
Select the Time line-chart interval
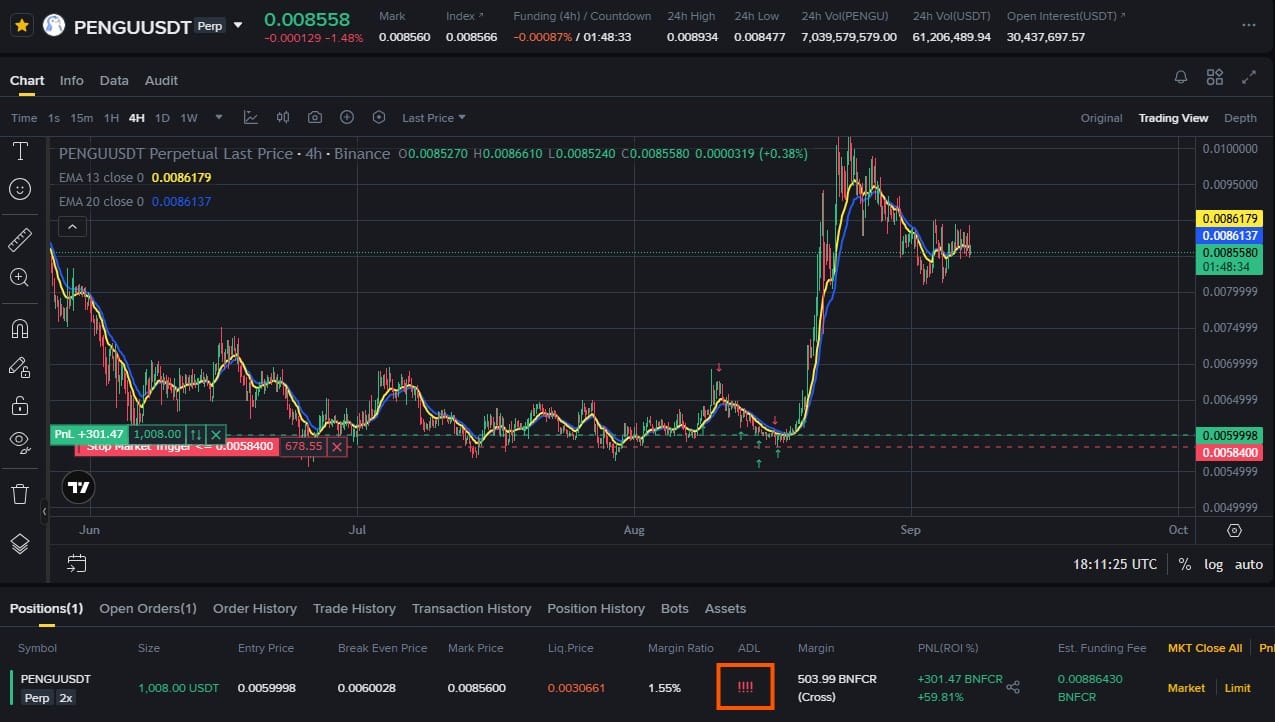pyautogui.click(x=24, y=118)
